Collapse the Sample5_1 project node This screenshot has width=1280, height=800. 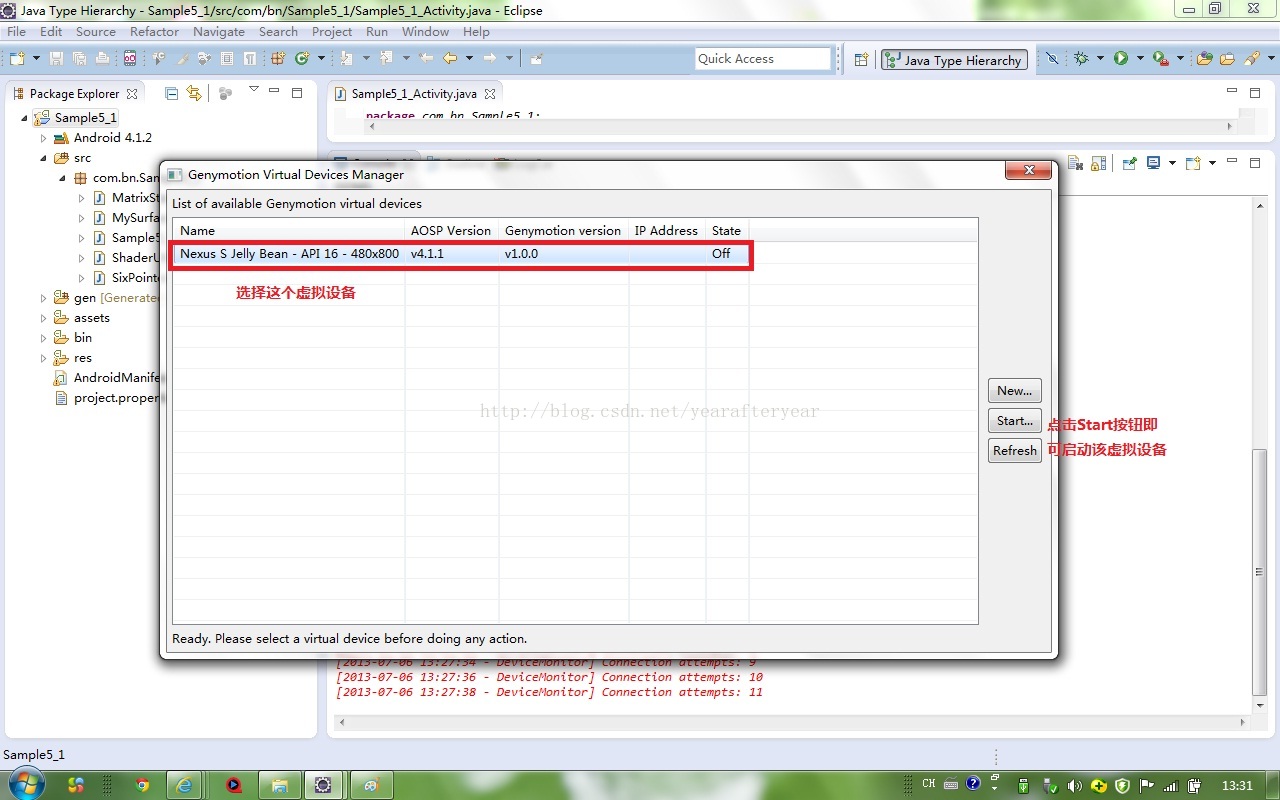pos(24,118)
